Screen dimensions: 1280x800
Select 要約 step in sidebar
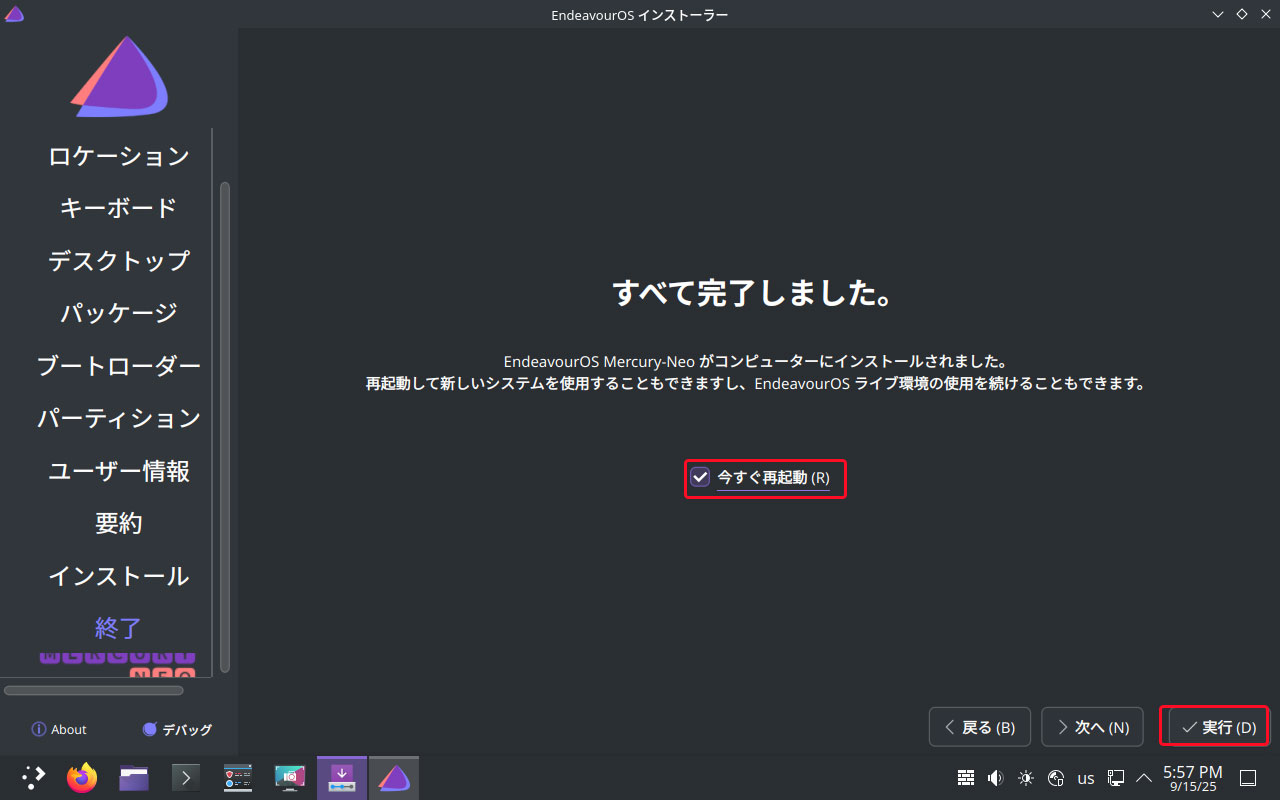(x=118, y=523)
